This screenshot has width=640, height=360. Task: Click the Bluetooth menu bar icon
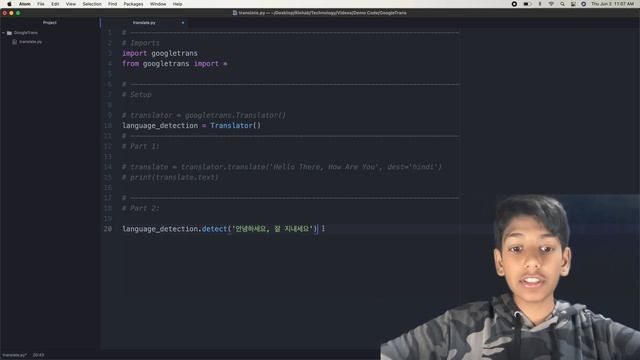540,4
